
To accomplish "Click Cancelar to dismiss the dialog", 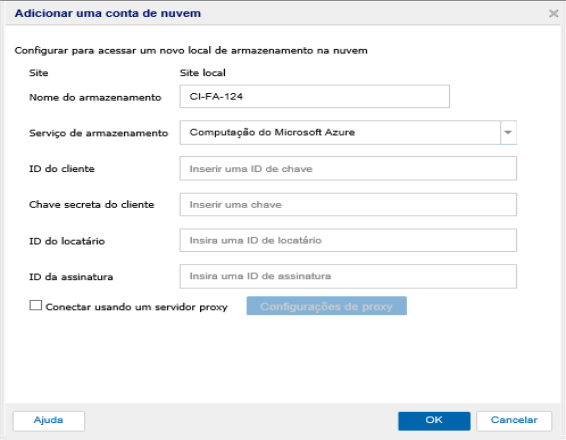I will pyautogui.click(x=514, y=421).
